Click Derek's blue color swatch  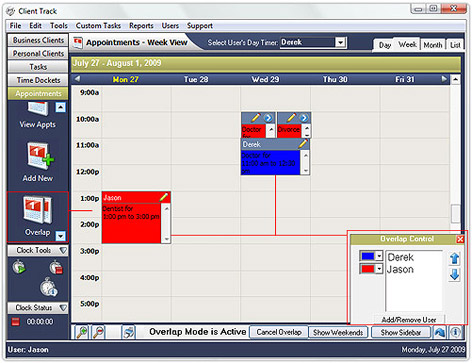point(368,256)
